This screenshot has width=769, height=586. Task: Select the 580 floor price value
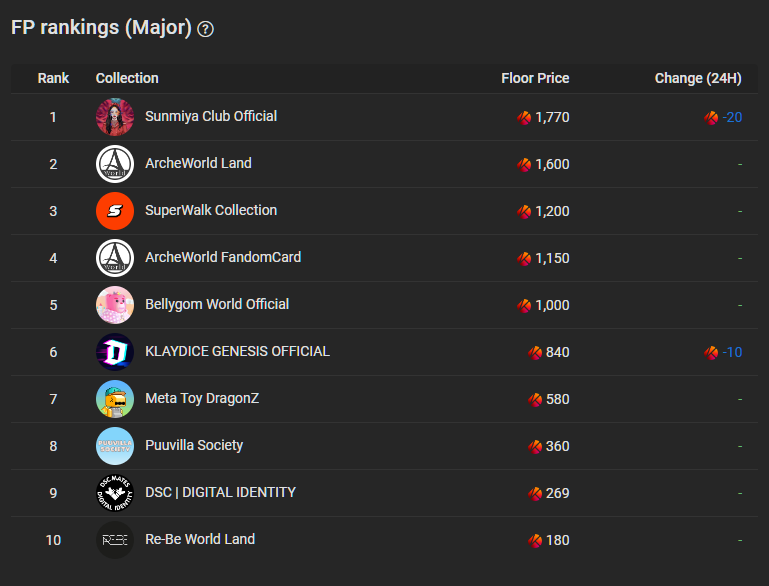[558, 400]
